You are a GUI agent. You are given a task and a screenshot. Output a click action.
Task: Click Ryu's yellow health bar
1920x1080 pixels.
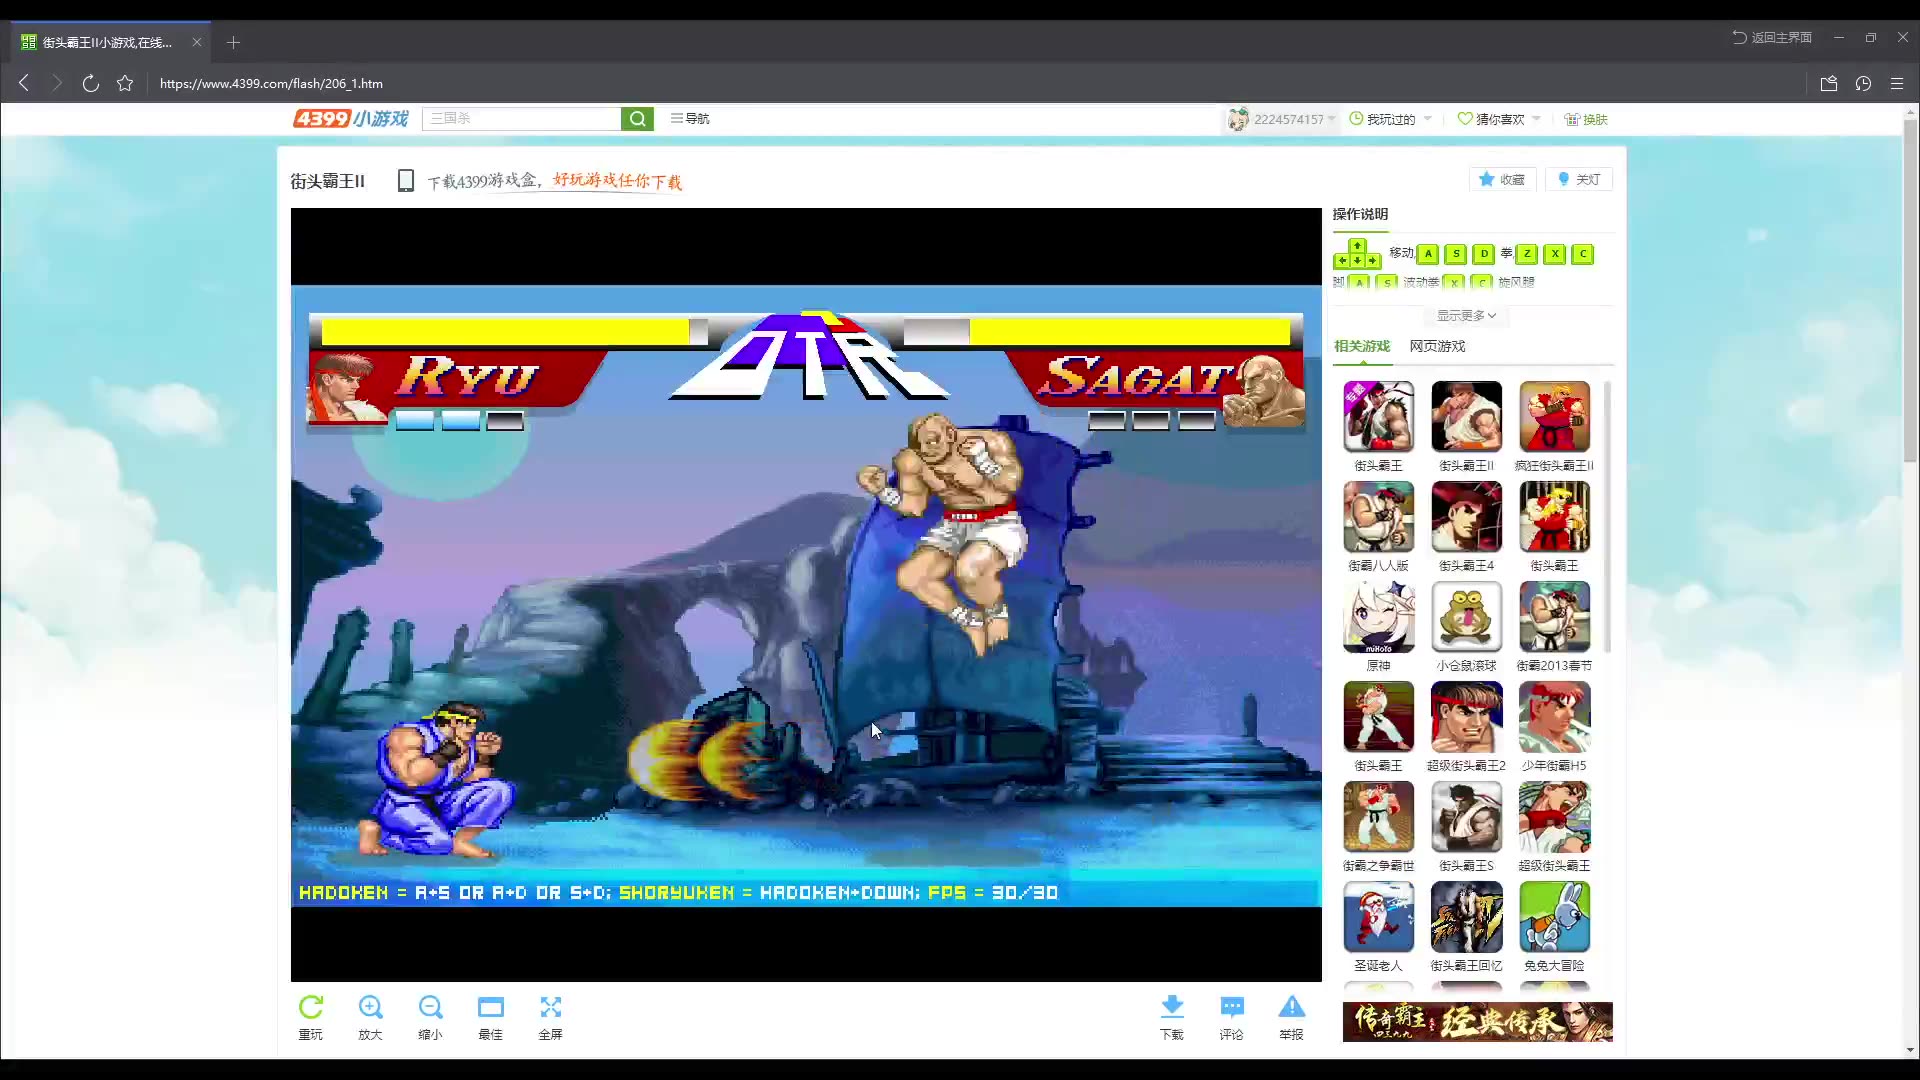[505, 331]
